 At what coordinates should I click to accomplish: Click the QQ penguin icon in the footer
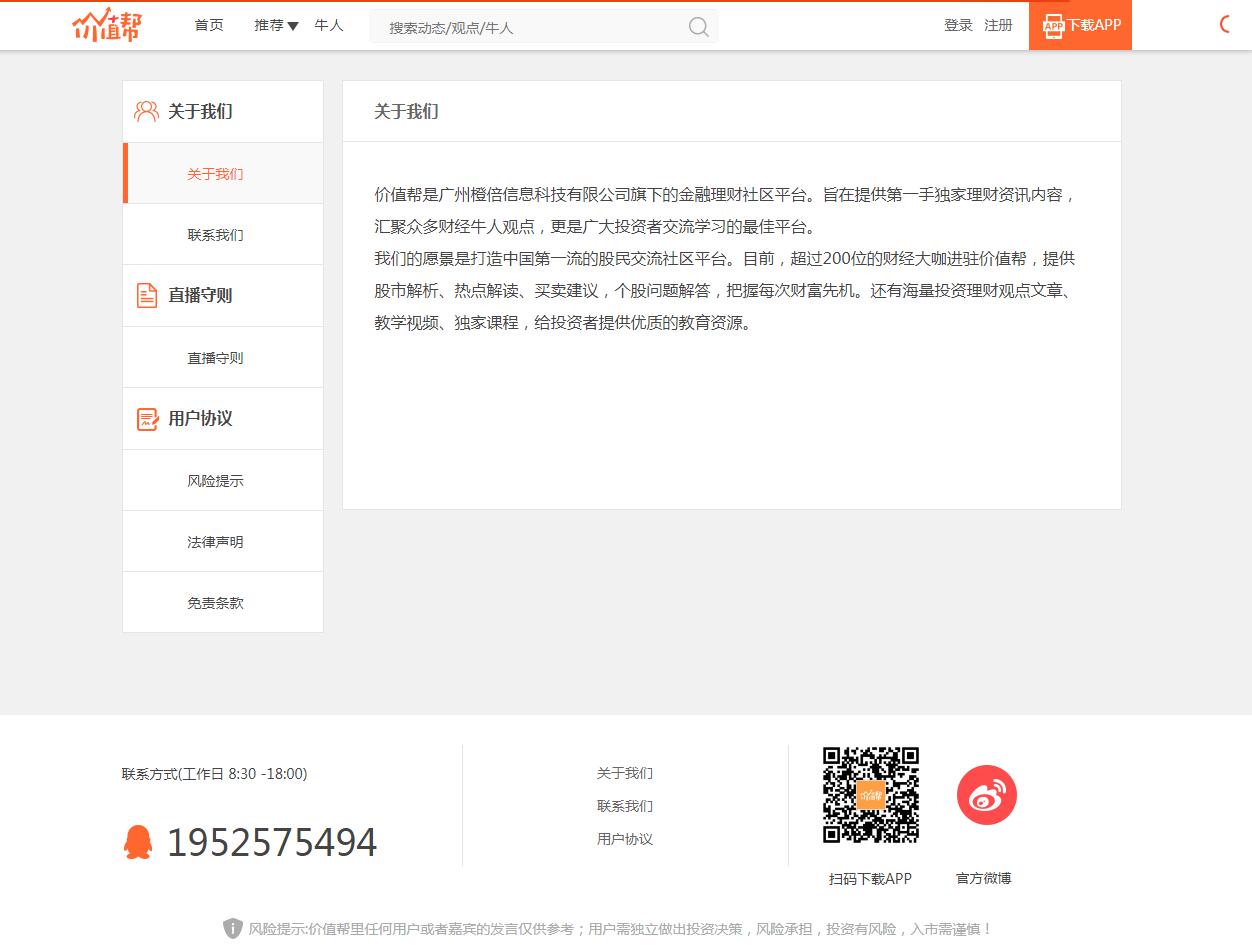click(x=138, y=842)
